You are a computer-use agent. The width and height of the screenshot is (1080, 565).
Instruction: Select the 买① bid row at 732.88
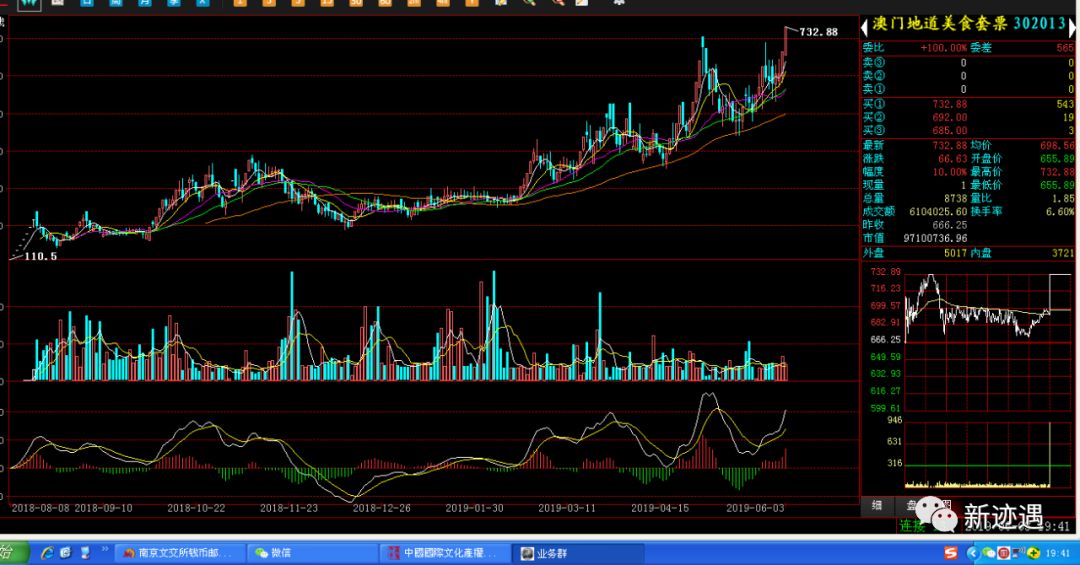[x=968, y=104]
